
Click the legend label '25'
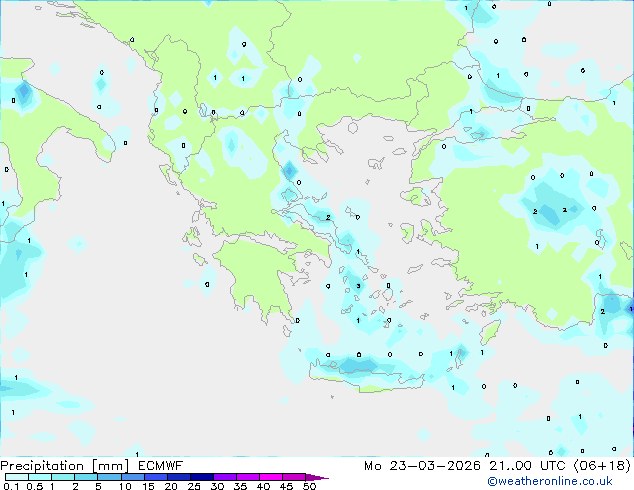click(x=194, y=486)
